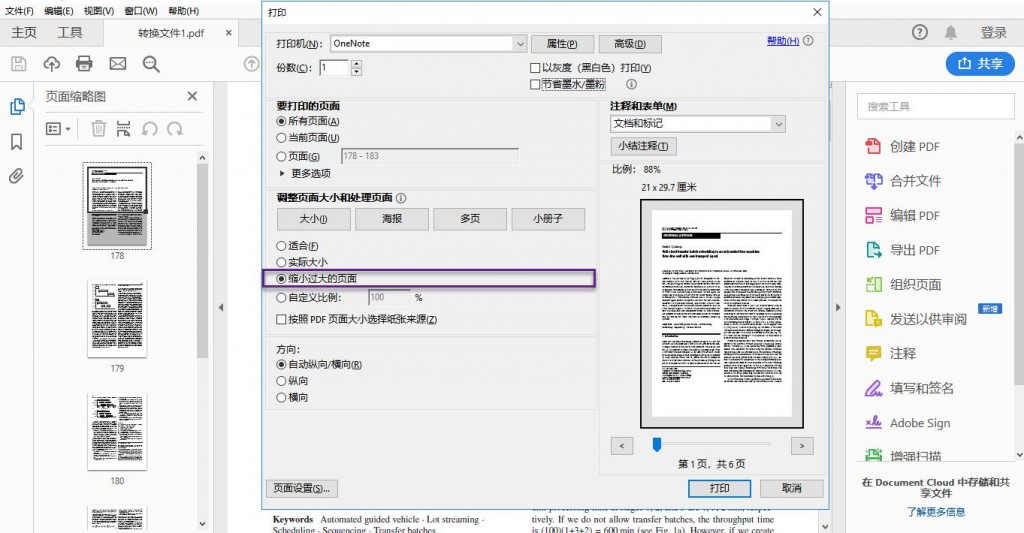Switch to Home (主页) tab
This screenshot has width=1024, height=533.
(x=24, y=32)
